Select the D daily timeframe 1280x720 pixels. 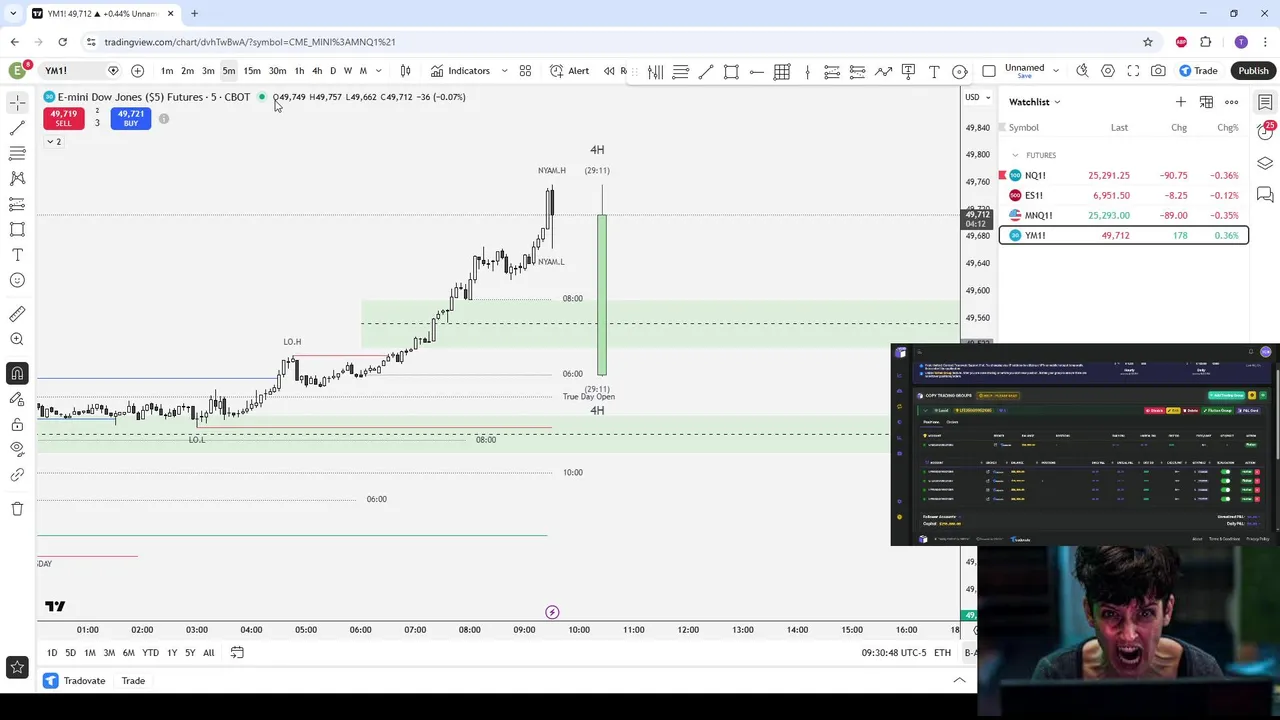pos(333,71)
